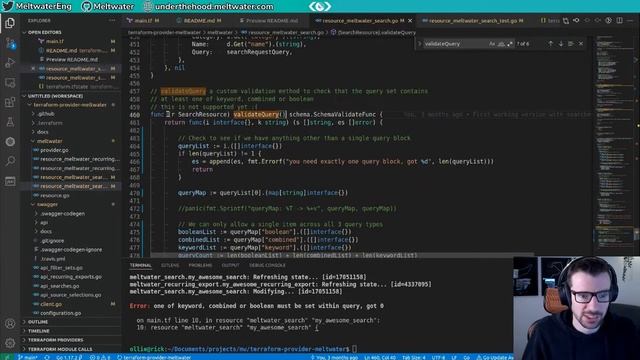Click UTF-8 encoding in status bar
640x360 pixels.
click(438, 357)
